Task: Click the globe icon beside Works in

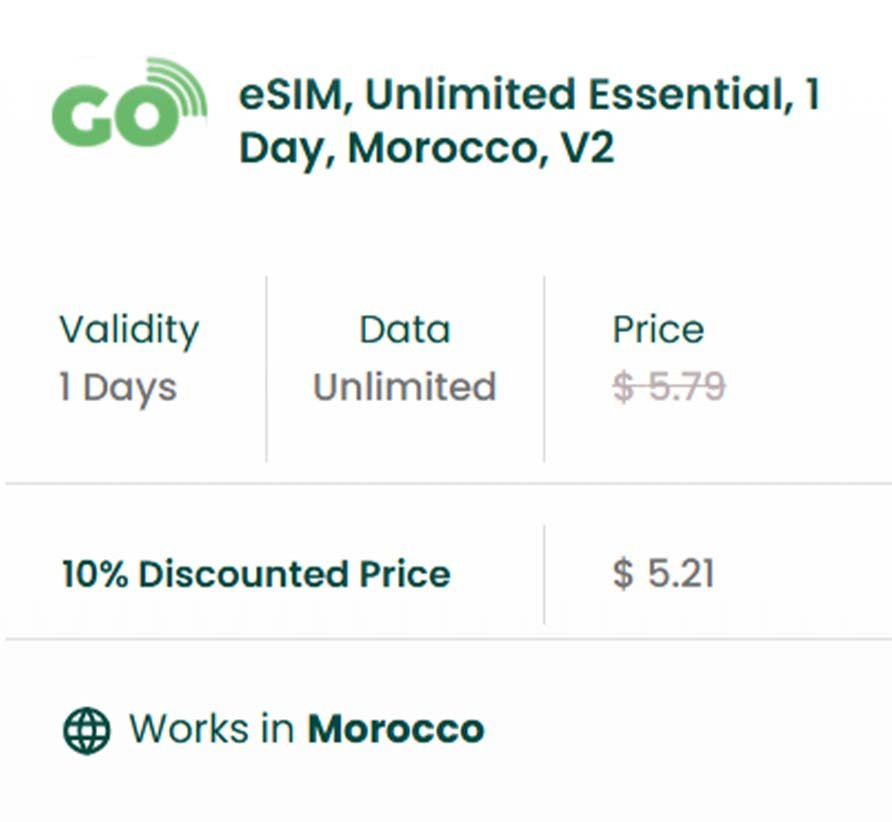Action: click(x=87, y=730)
